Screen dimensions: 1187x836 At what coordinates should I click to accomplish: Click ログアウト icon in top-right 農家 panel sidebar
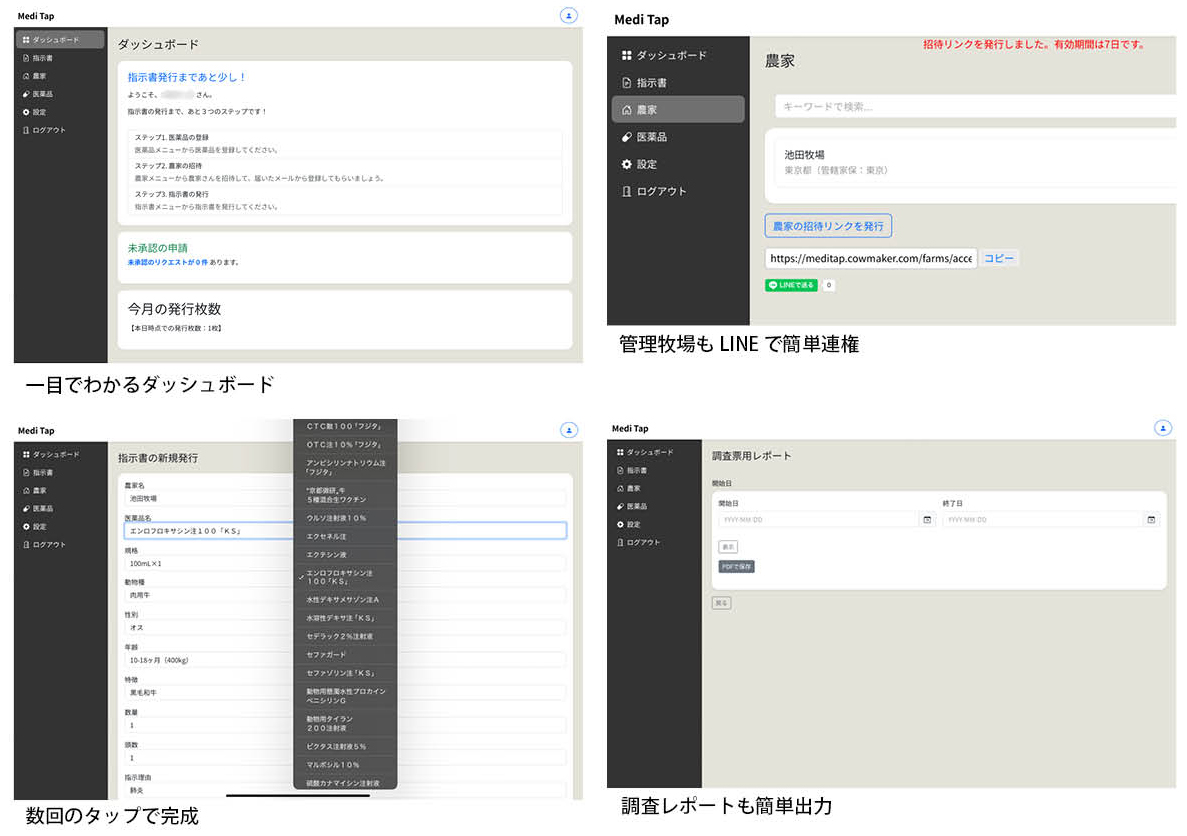point(627,191)
